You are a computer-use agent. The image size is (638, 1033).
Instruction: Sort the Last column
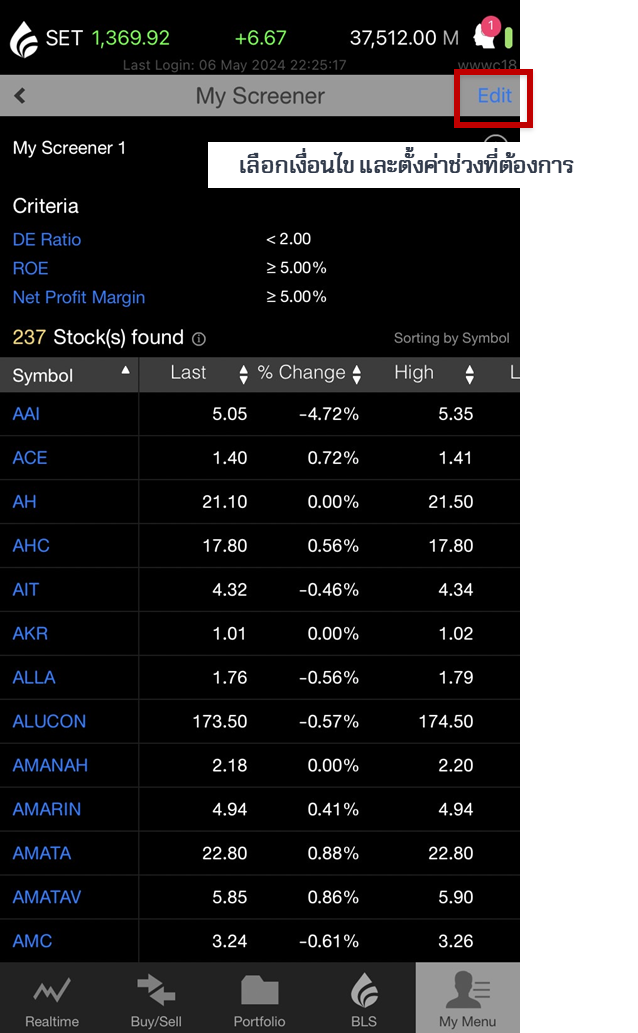243,375
